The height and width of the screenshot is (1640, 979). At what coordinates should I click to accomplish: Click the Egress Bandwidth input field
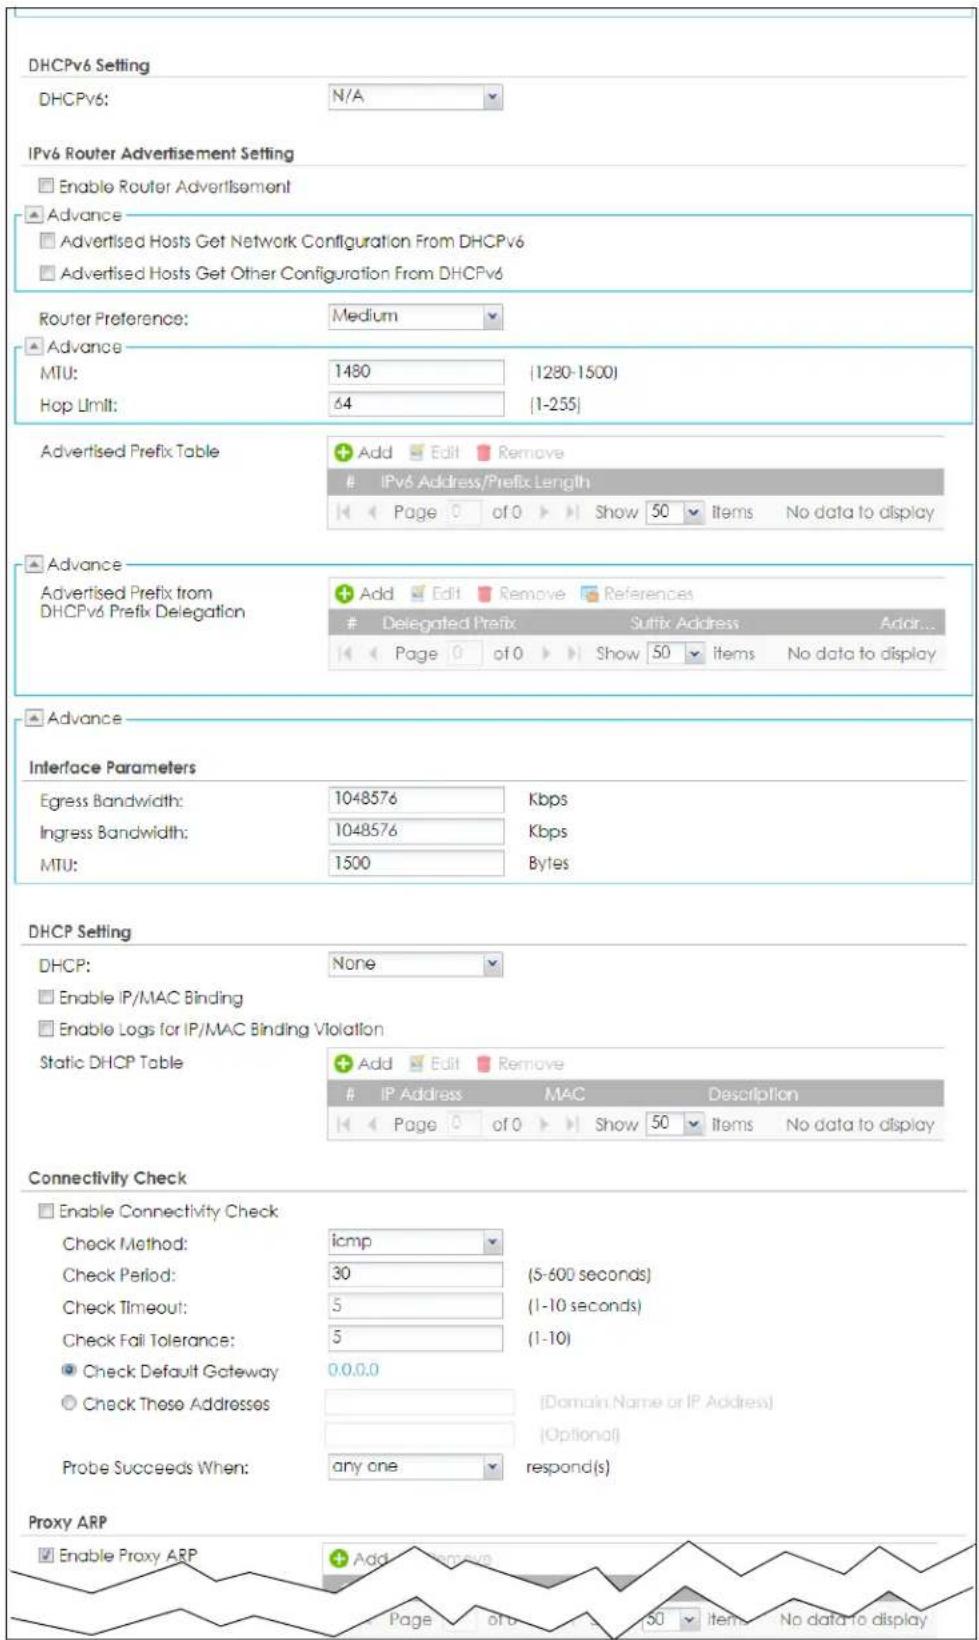(x=416, y=799)
